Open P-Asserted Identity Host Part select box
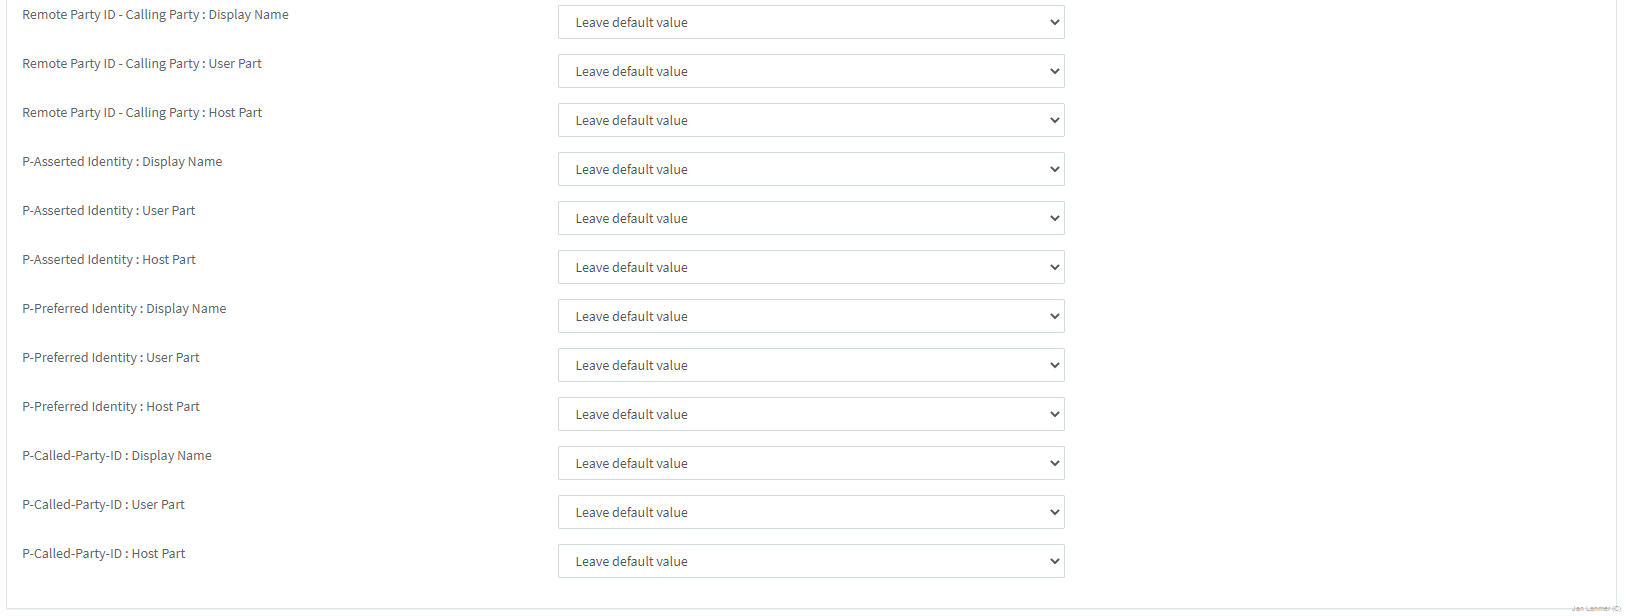Image resolution: width=1626 pixels, height=616 pixels. click(810, 267)
